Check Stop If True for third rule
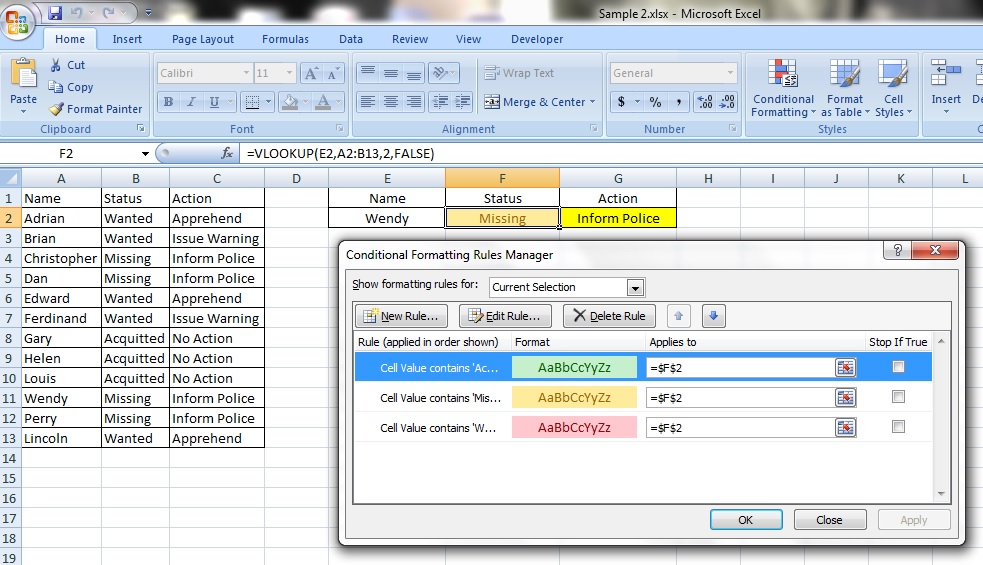983x565 pixels. pyautogui.click(x=898, y=427)
